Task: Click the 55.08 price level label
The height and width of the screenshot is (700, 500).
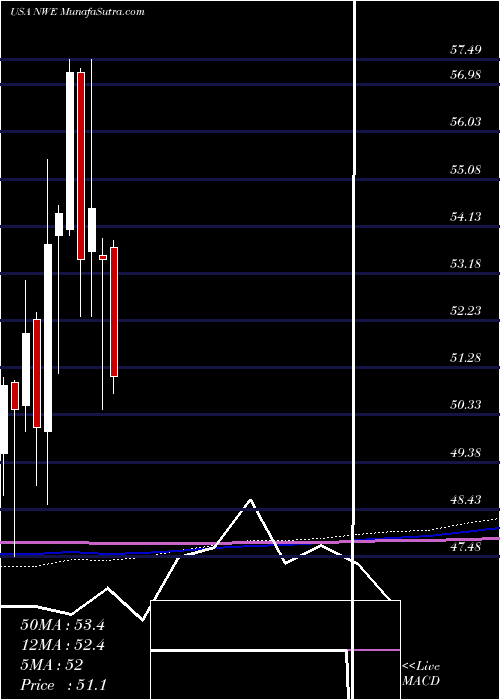Action: [466, 169]
